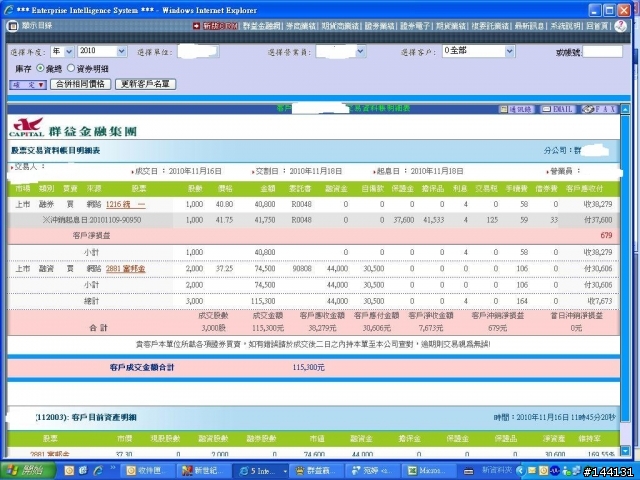Switch to the 群益 taskbar window

pos(316,471)
